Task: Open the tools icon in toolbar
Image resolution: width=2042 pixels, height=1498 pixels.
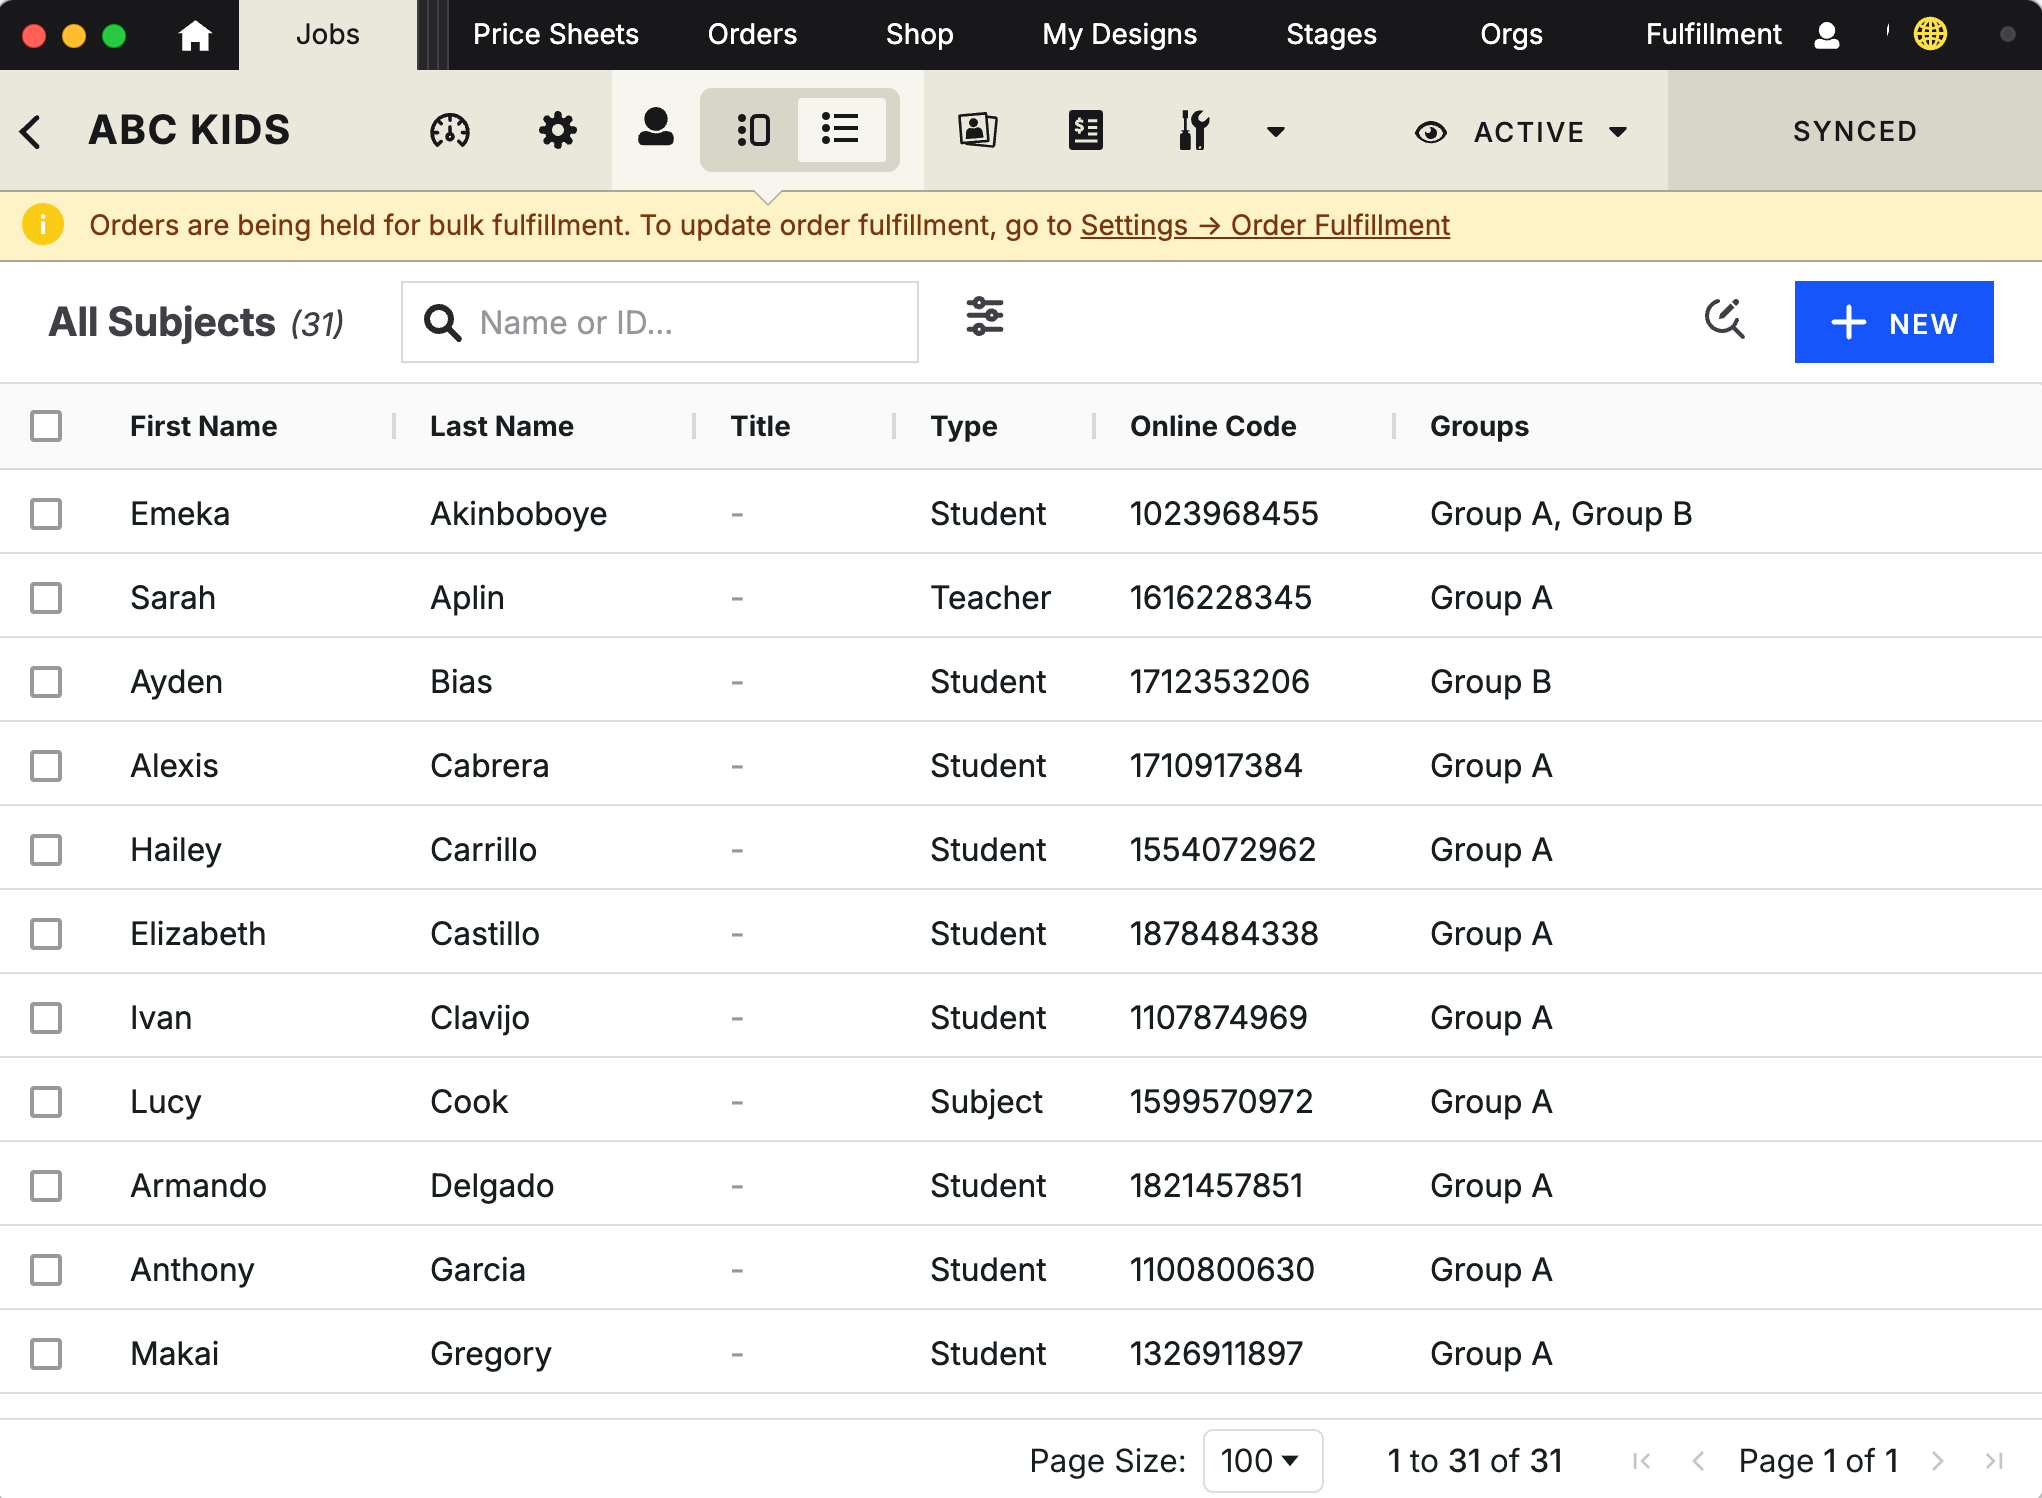Action: 1193,131
